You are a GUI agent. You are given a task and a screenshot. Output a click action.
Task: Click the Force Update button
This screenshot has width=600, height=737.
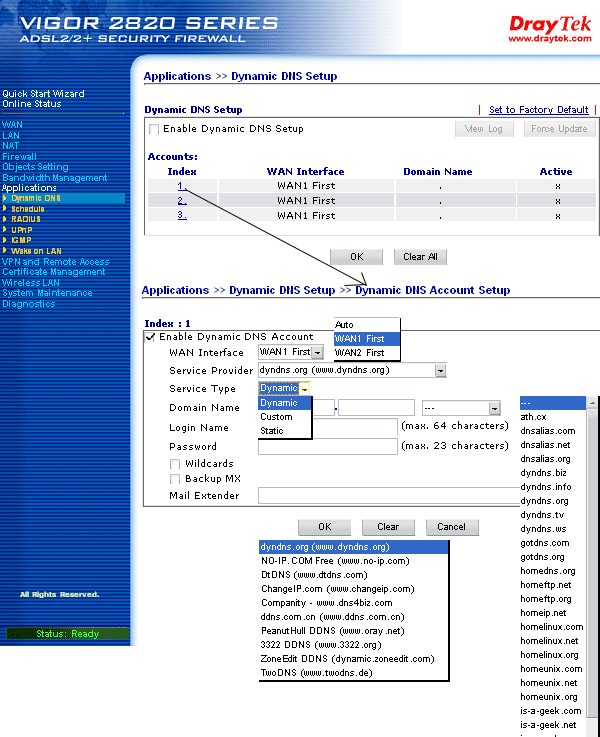coord(560,129)
